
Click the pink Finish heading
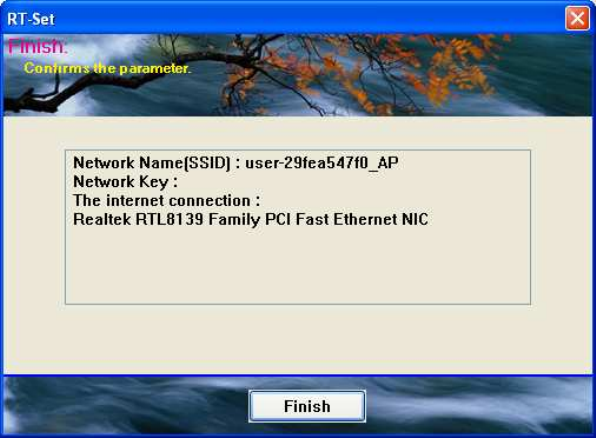37,46
